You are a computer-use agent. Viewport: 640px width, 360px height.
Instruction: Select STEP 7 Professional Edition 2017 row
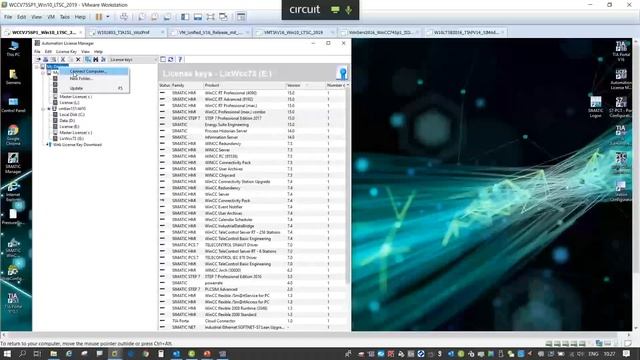252,118
